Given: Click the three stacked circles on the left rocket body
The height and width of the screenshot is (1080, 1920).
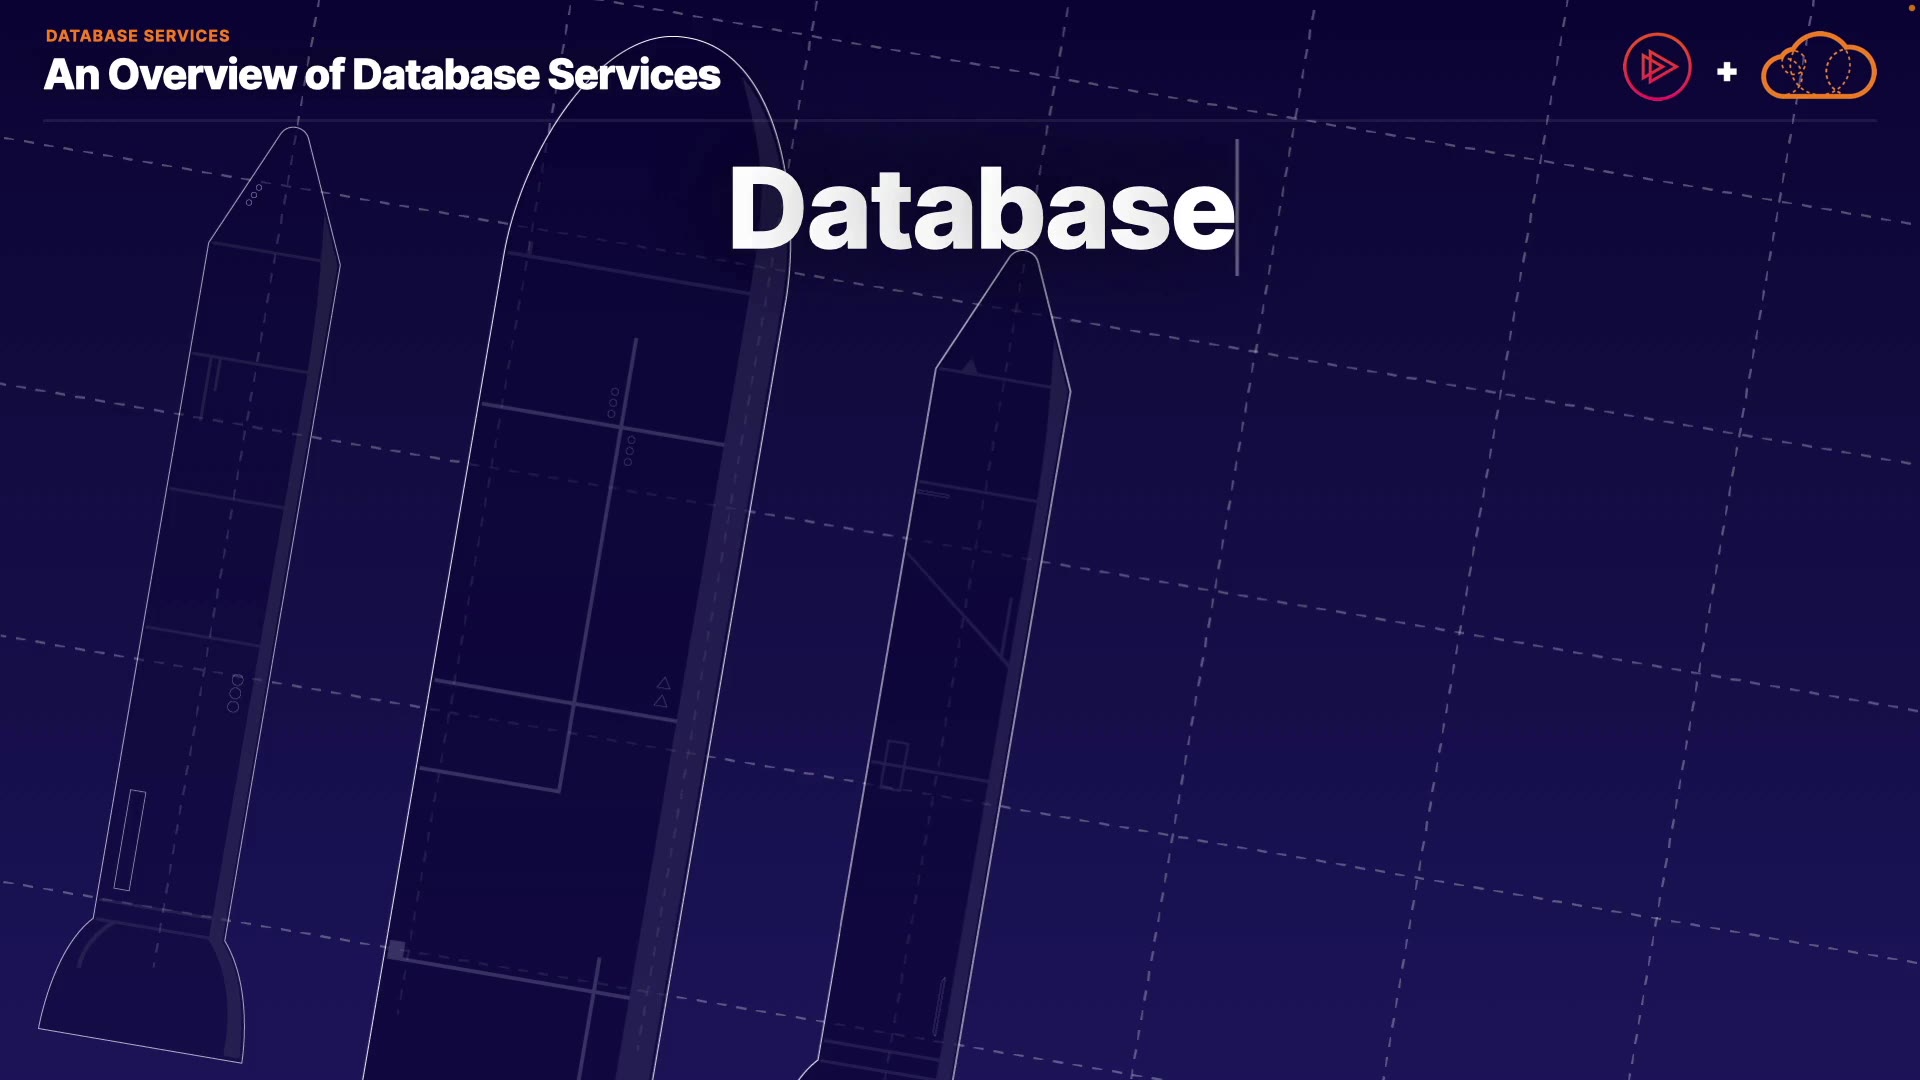Looking at the screenshot, I should tap(235, 693).
